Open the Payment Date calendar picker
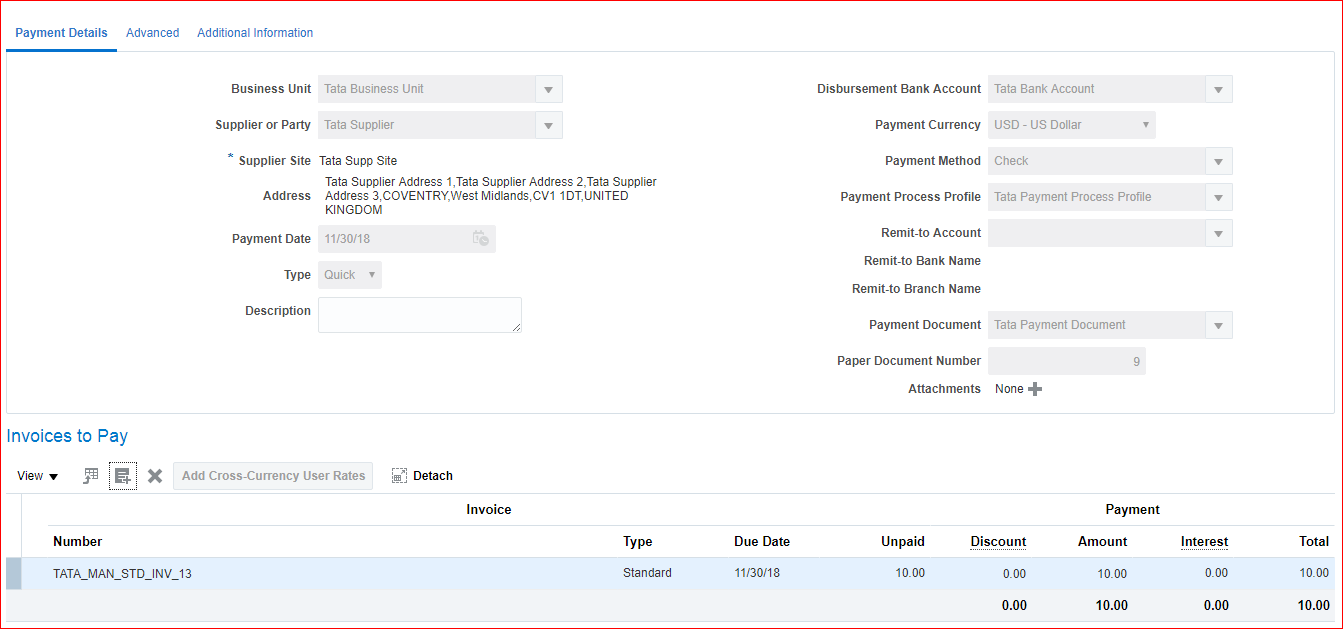 pyautogui.click(x=481, y=239)
